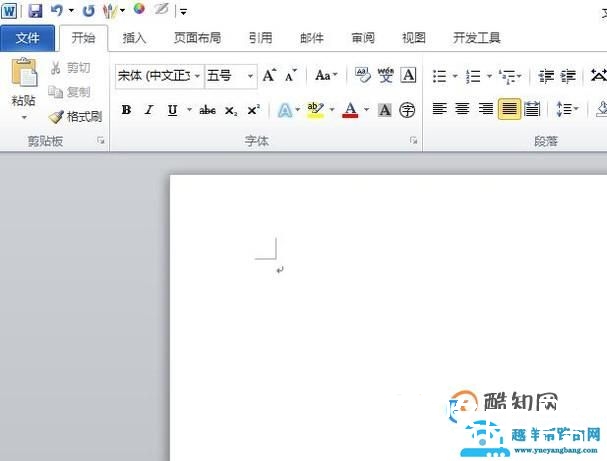Open the 开发工具 tab

click(x=477, y=38)
